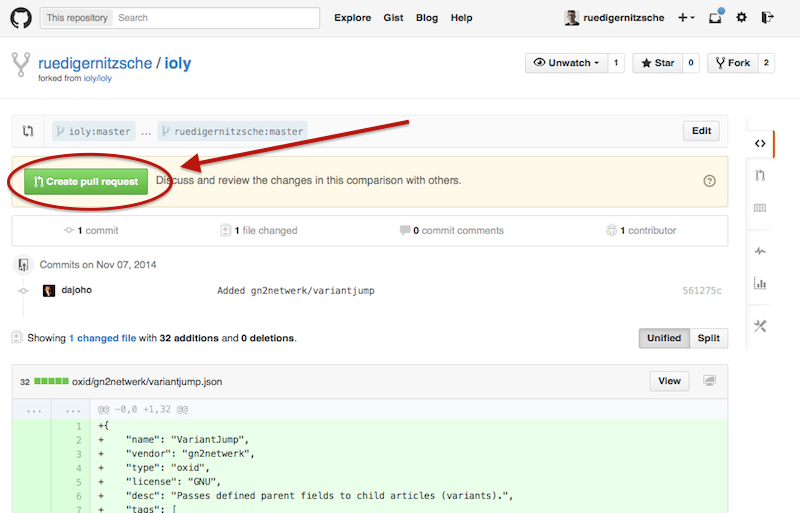Click the forks count 2

pyautogui.click(x=766, y=63)
